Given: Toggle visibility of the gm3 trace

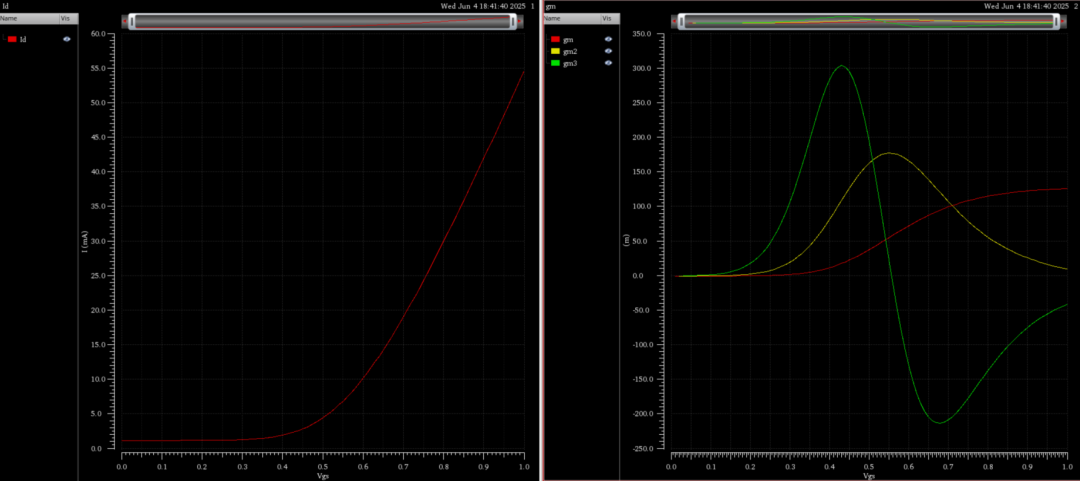Looking at the screenshot, I should 608,63.
